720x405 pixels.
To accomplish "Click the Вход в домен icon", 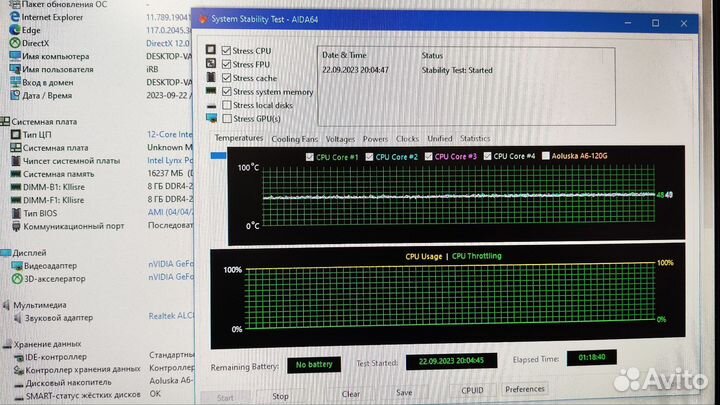I will point(15,82).
